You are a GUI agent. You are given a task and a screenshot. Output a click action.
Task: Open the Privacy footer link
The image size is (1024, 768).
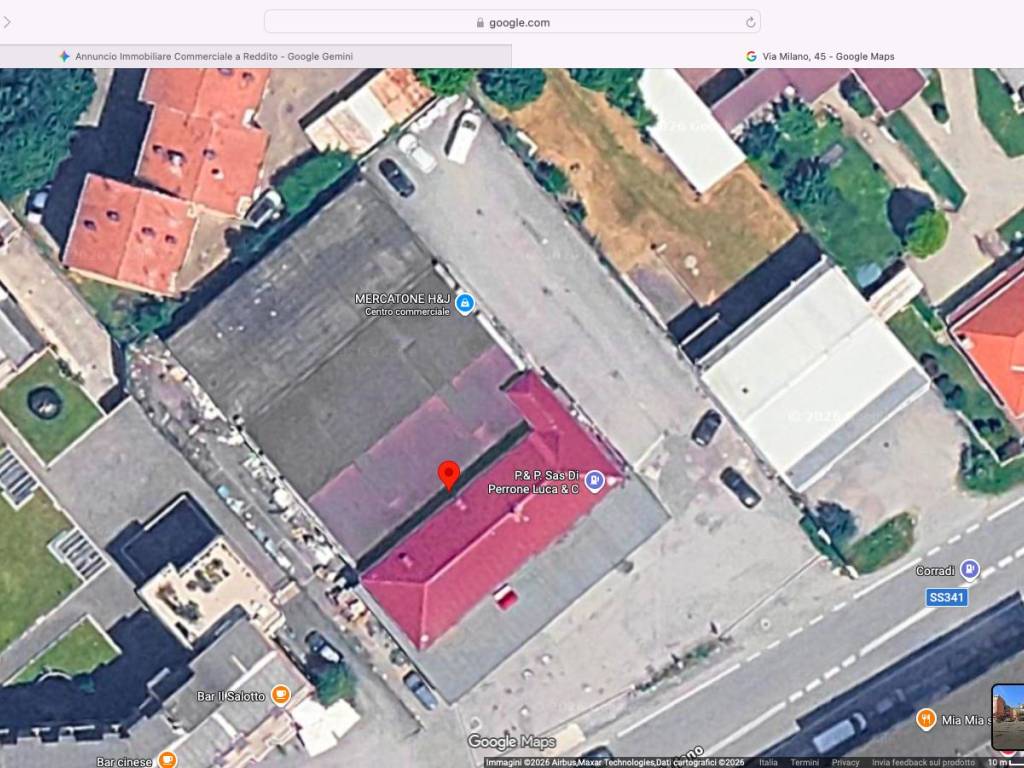tap(845, 763)
